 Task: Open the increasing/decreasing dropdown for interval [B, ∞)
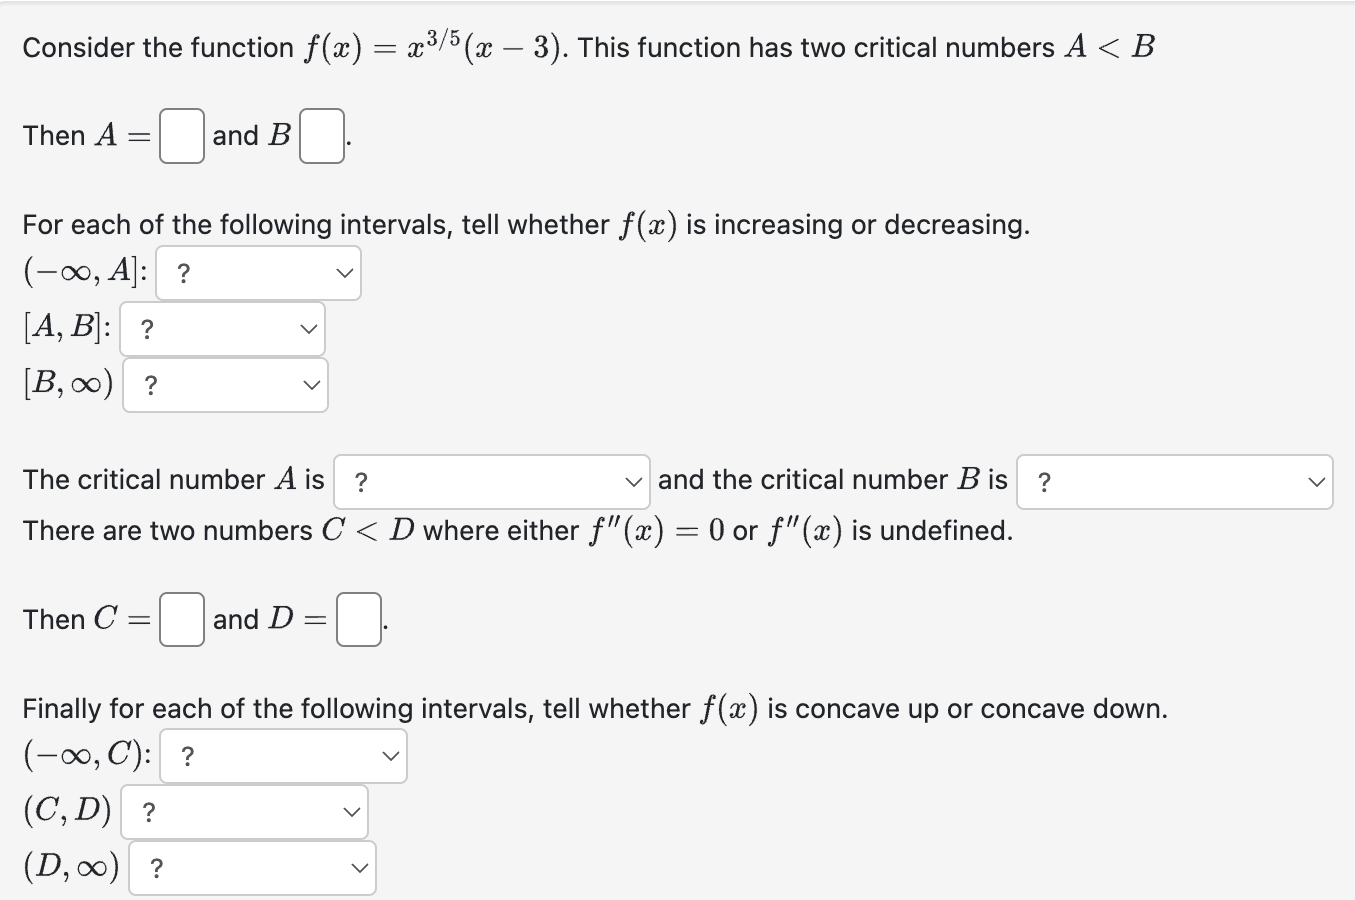[224, 384]
